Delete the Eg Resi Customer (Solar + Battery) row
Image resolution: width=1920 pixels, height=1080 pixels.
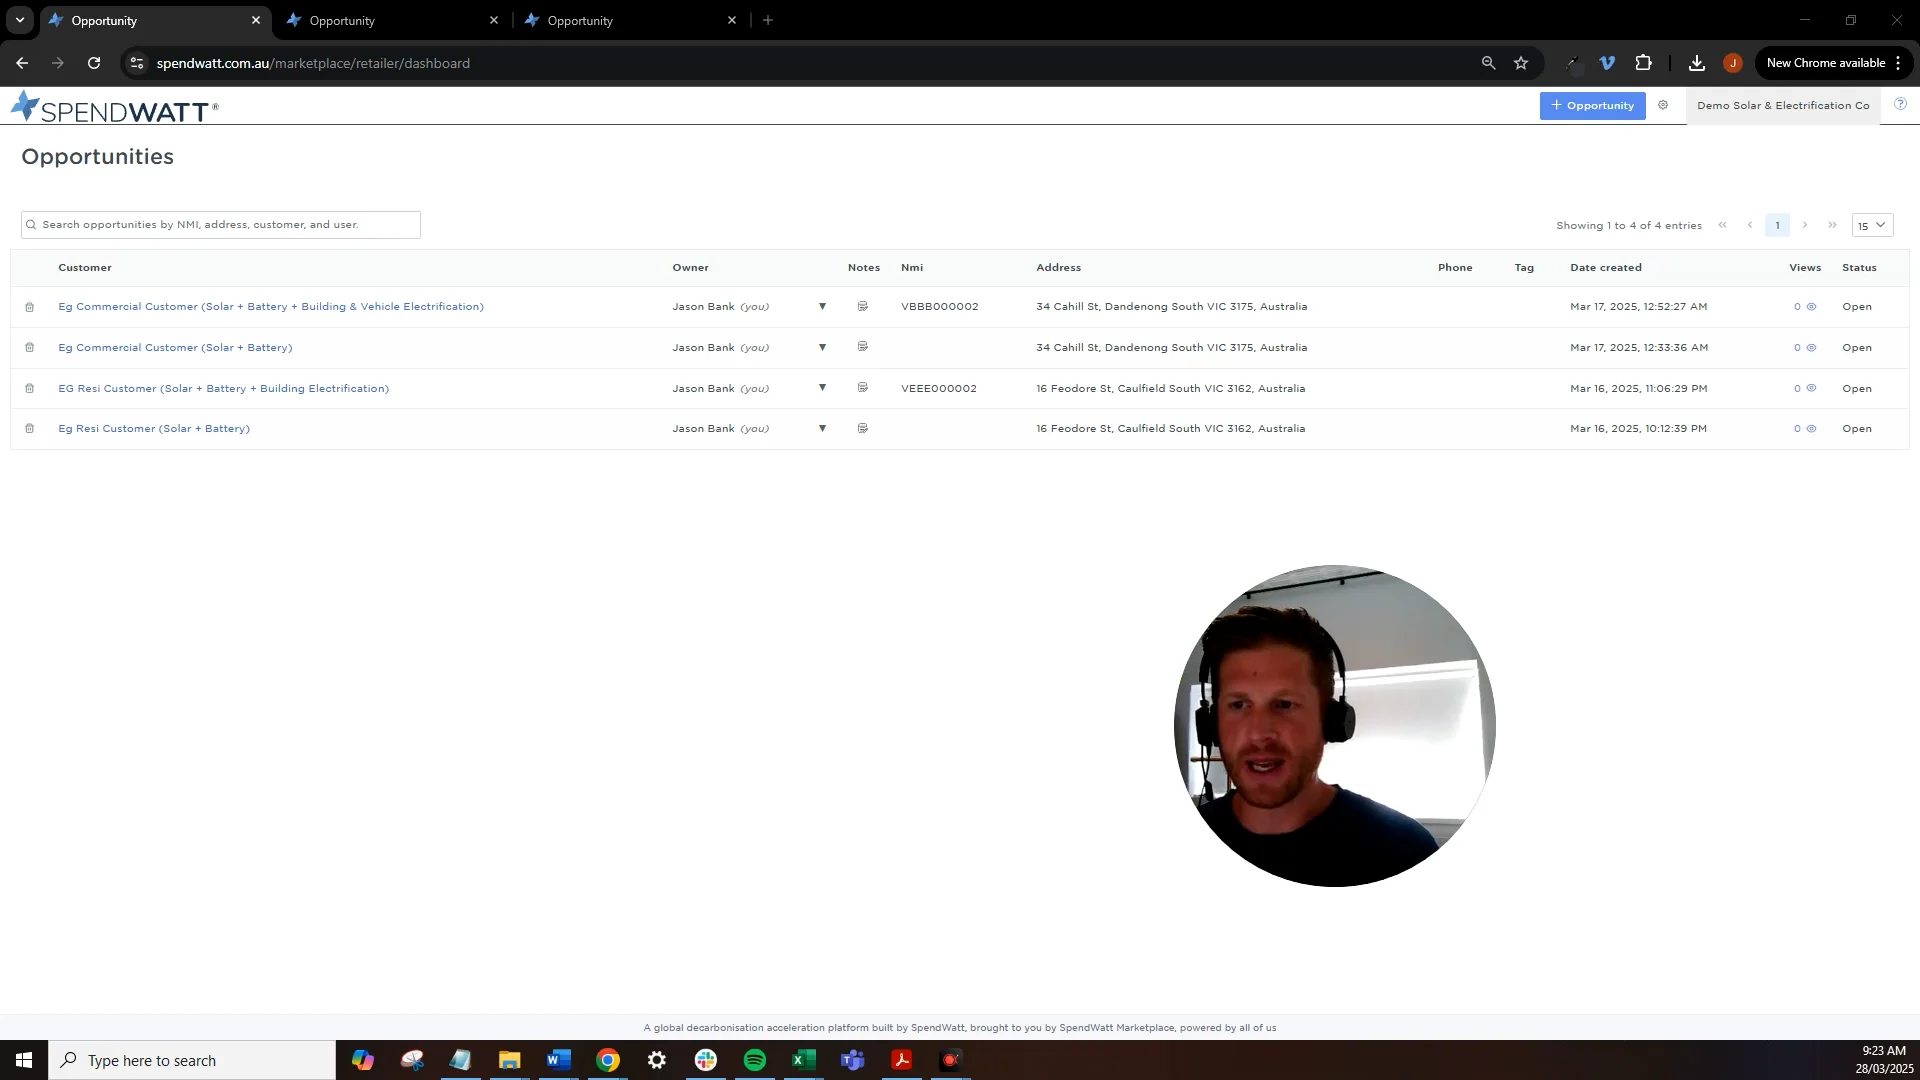pyautogui.click(x=30, y=429)
